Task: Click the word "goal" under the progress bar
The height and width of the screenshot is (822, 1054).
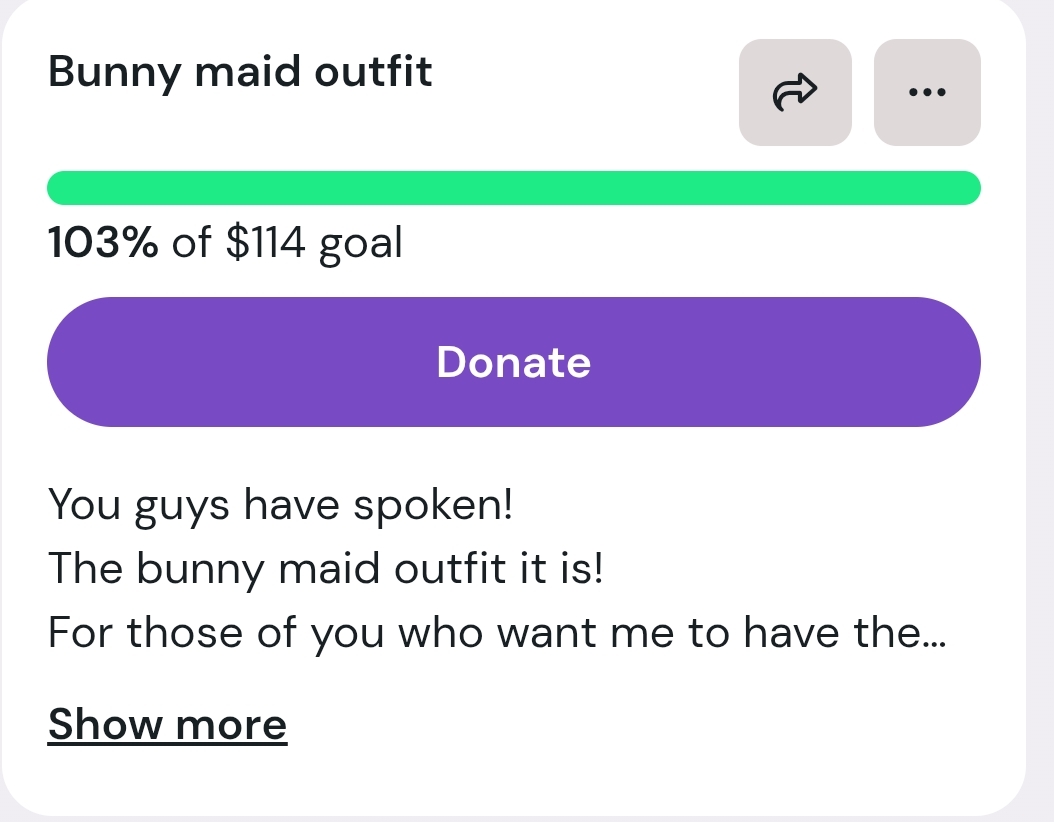Action: coord(360,244)
